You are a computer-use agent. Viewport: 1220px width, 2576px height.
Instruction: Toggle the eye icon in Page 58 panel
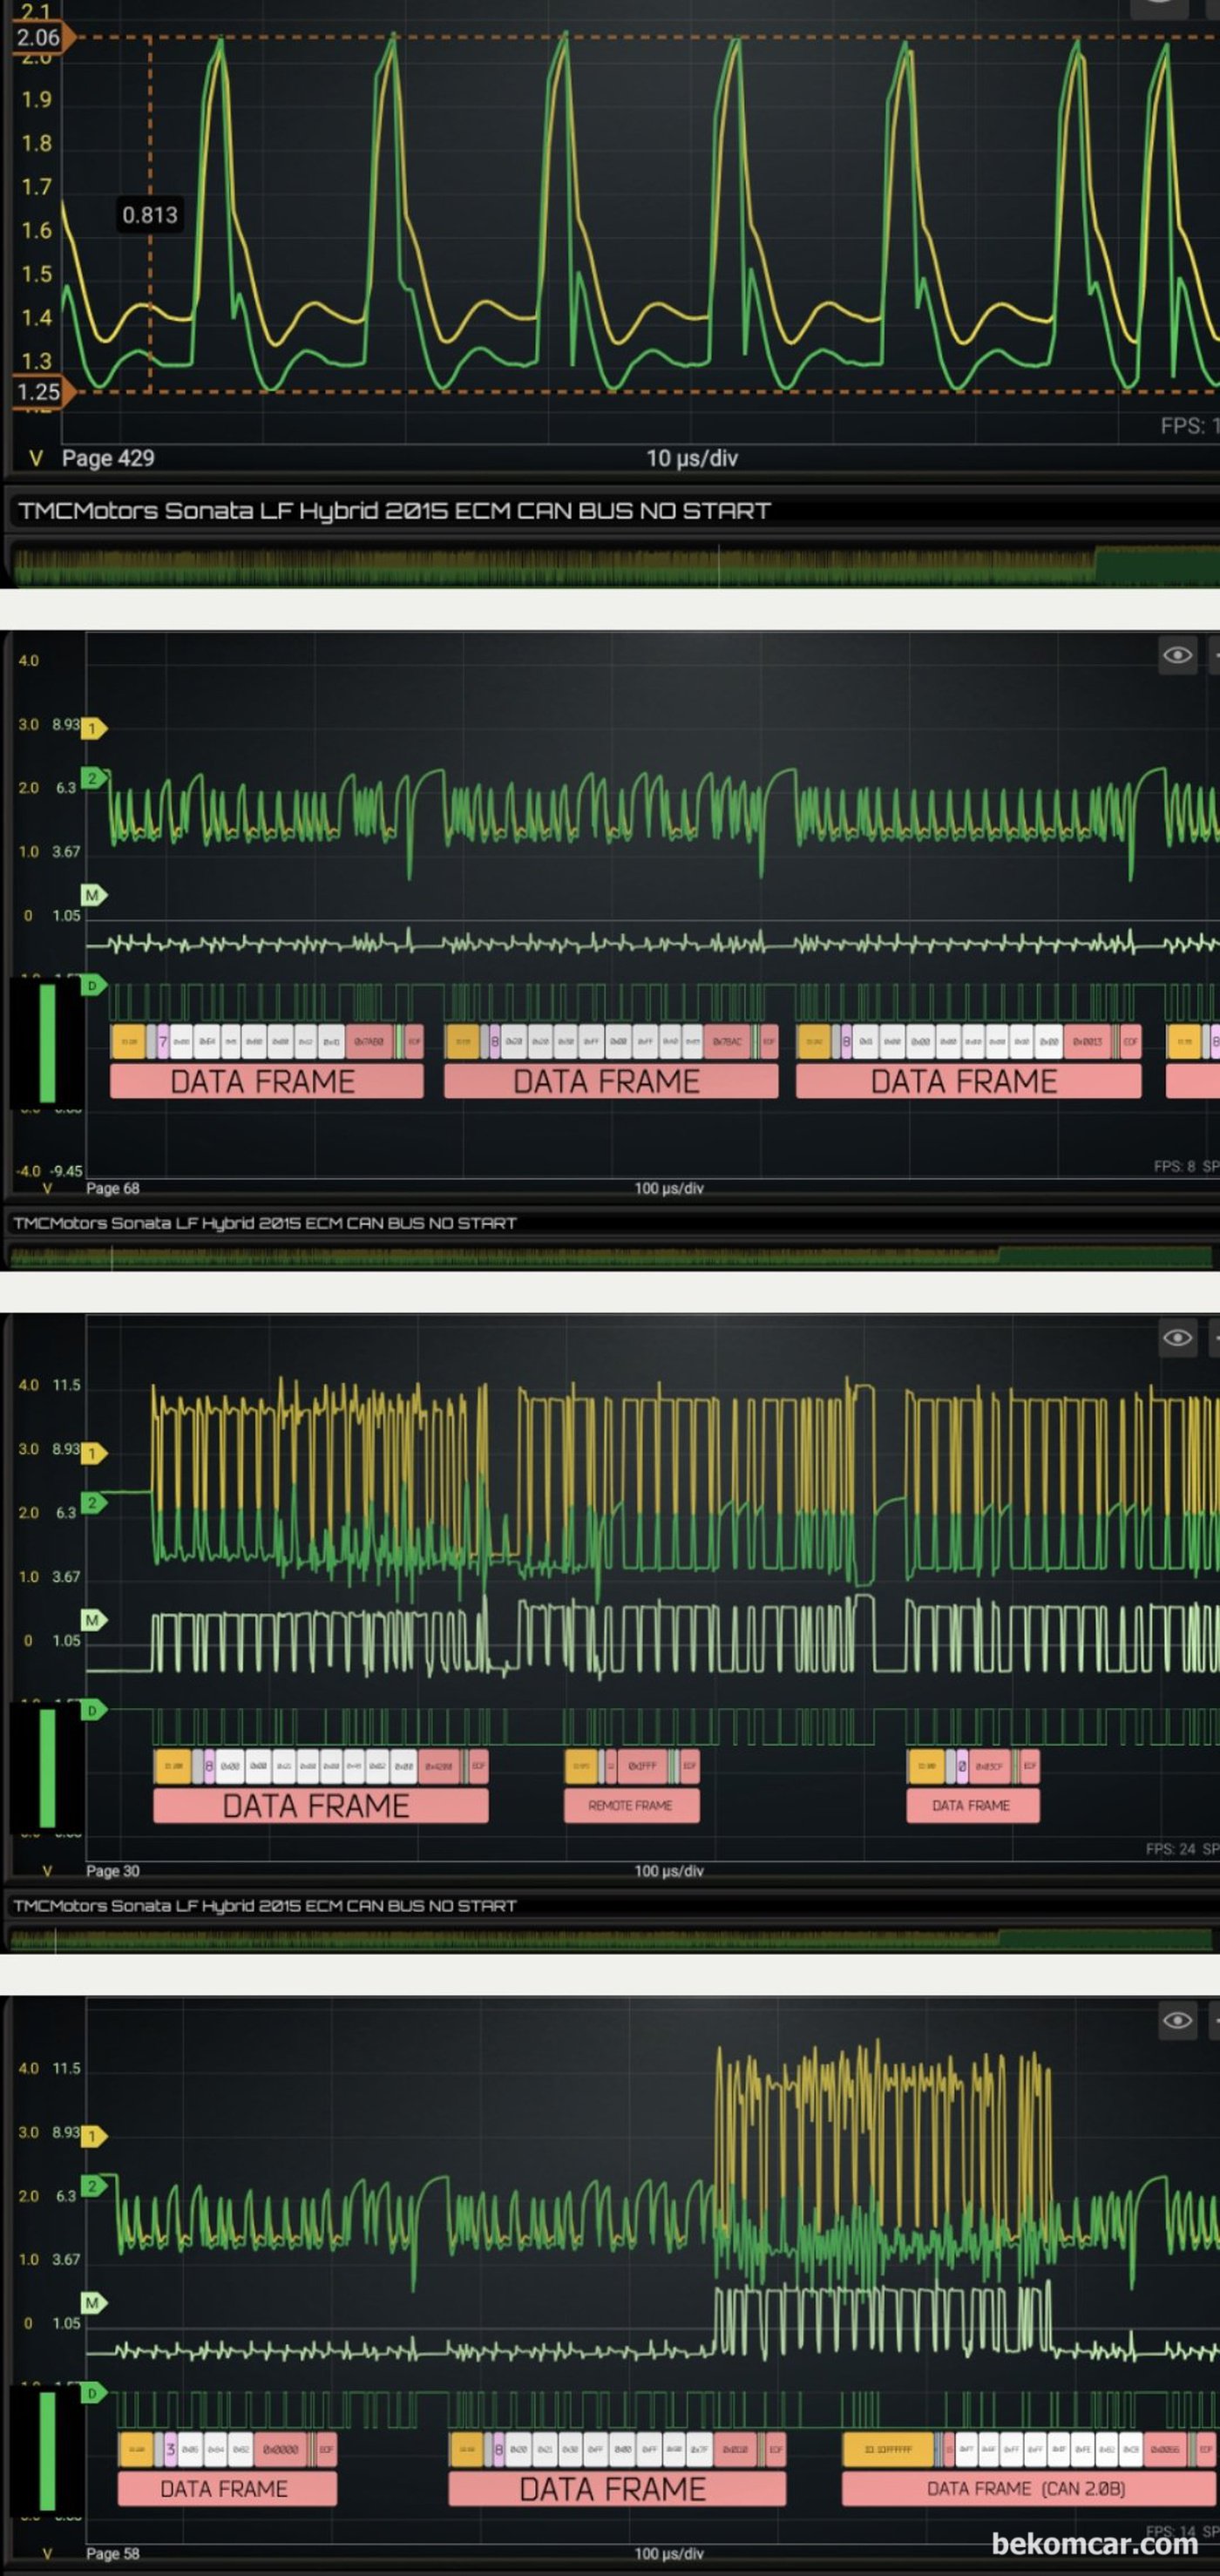[x=1177, y=2021]
